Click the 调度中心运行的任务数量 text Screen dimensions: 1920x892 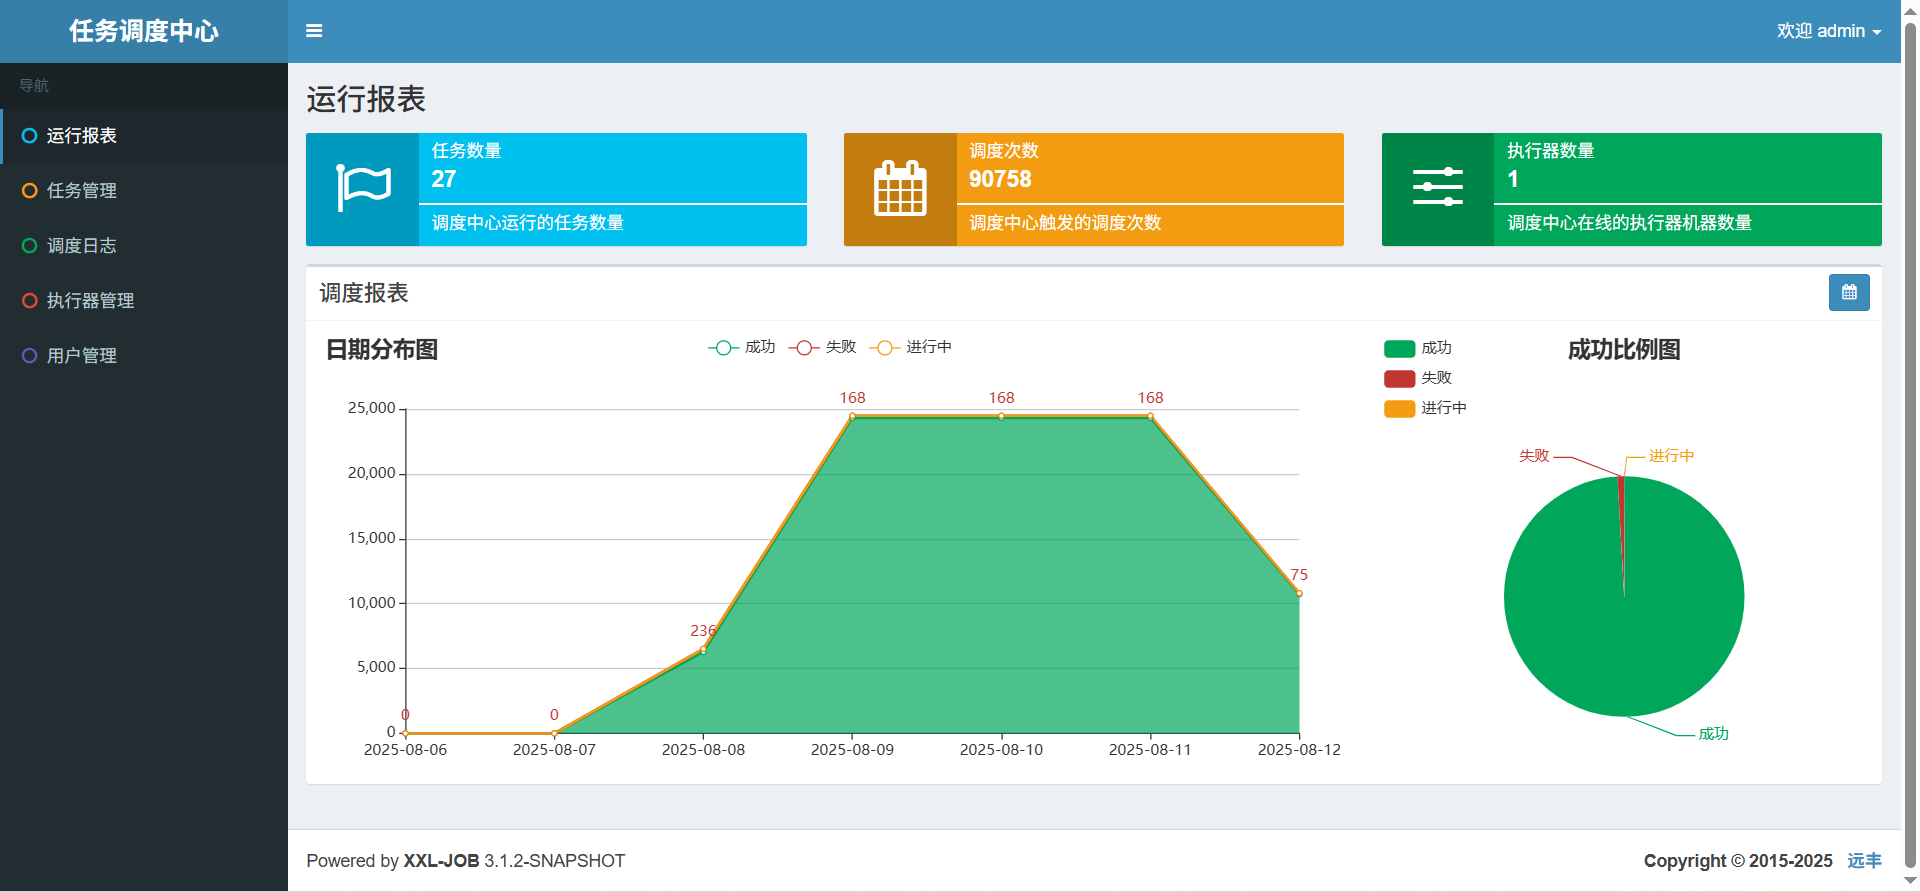tap(528, 223)
